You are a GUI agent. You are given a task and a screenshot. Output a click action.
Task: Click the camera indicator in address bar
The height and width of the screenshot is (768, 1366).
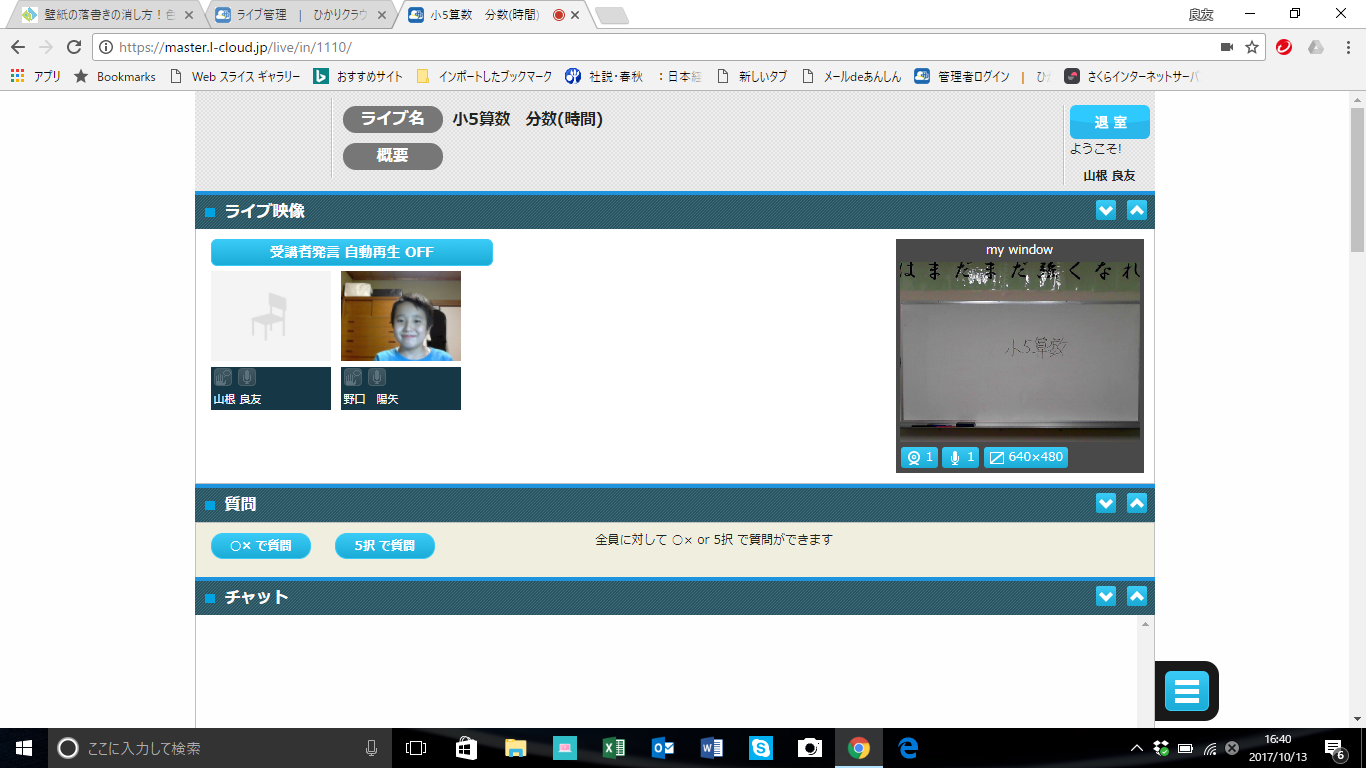pos(1227,47)
